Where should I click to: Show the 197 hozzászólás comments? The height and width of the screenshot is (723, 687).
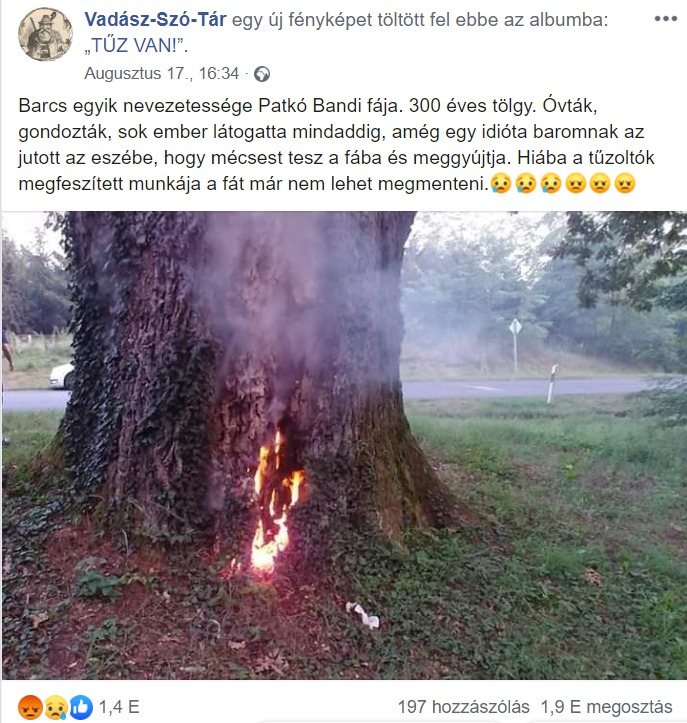pyautogui.click(x=463, y=707)
